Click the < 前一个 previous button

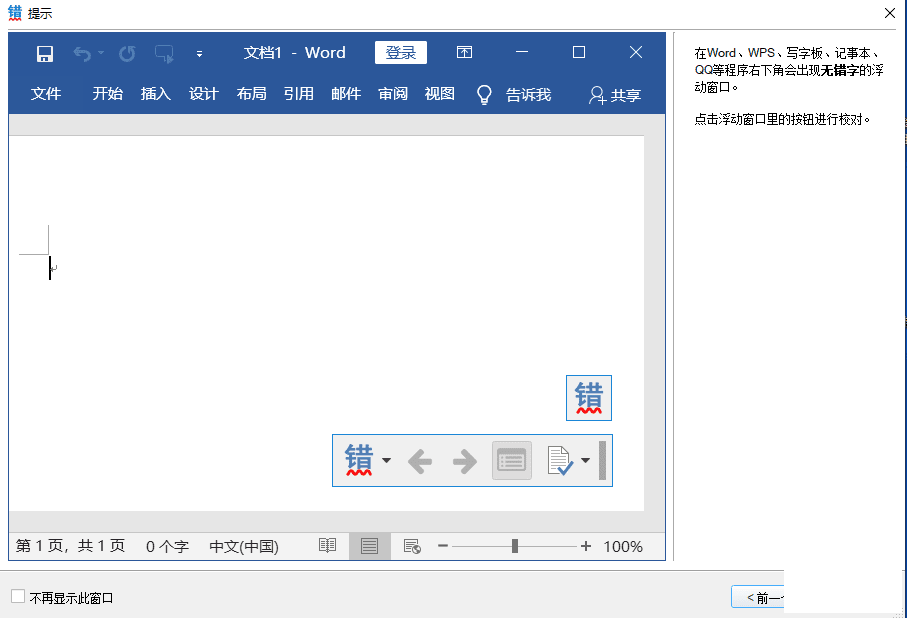[759, 597]
